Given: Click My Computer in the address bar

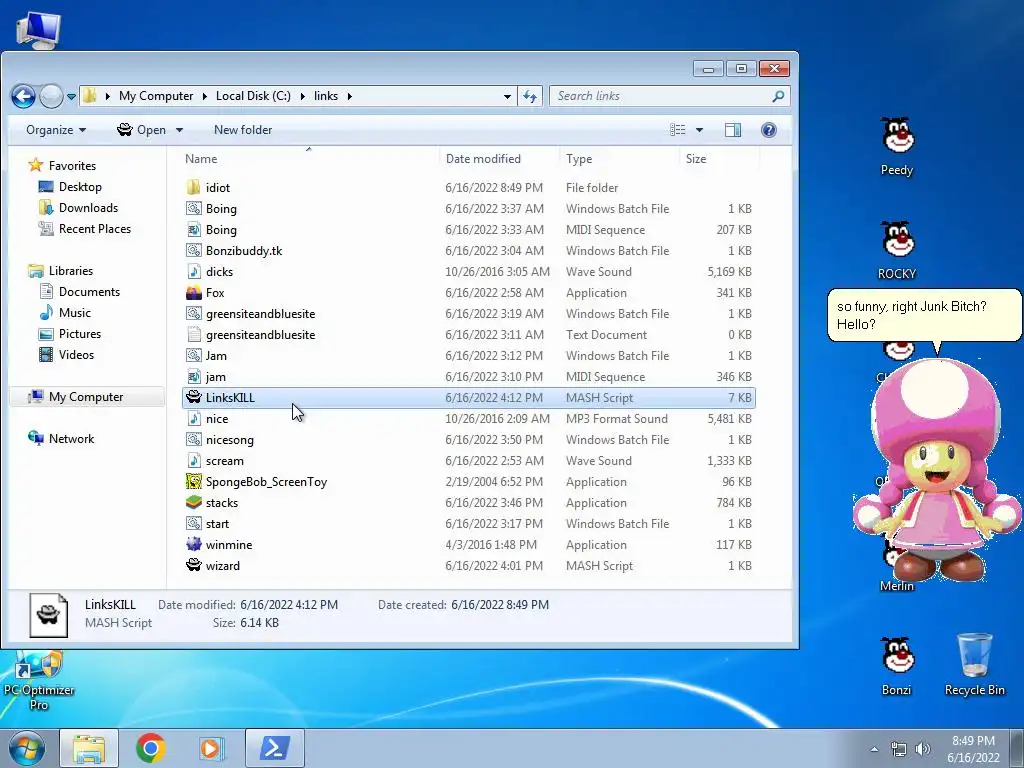Looking at the screenshot, I should coord(156,96).
